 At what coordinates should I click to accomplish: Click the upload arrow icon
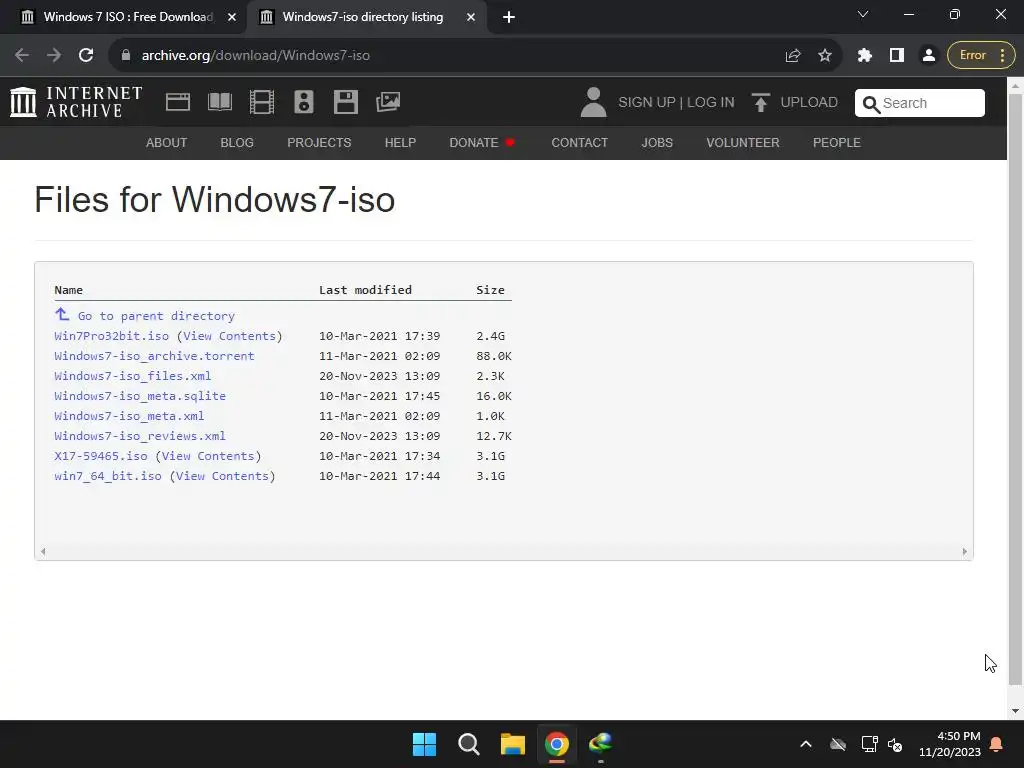point(760,103)
